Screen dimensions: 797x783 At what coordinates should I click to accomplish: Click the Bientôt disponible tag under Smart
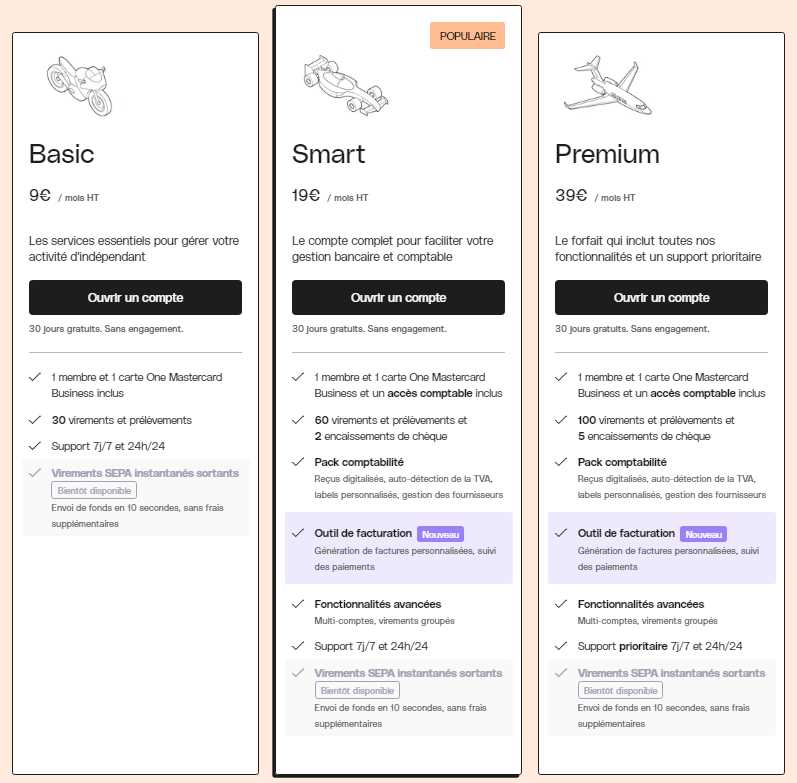tap(357, 690)
